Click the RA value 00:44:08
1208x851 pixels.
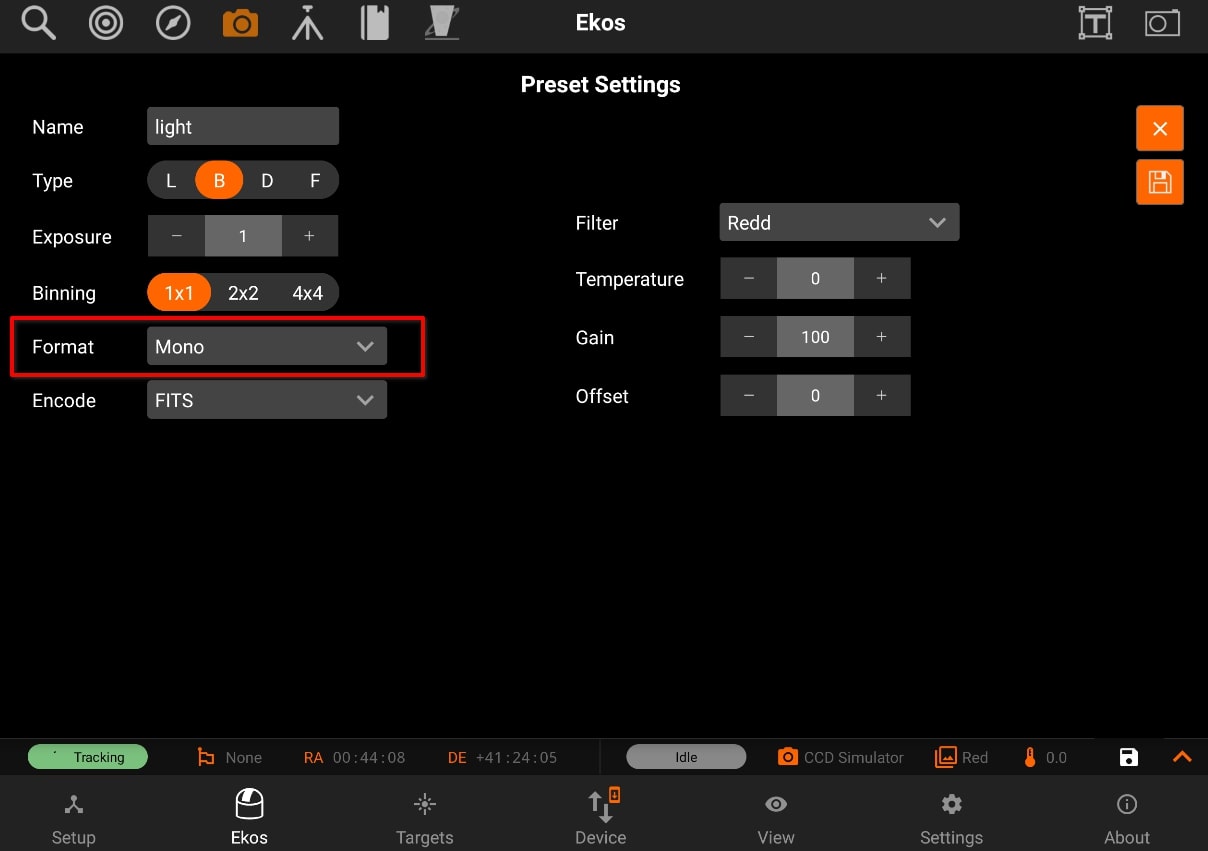[x=369, y=757]
